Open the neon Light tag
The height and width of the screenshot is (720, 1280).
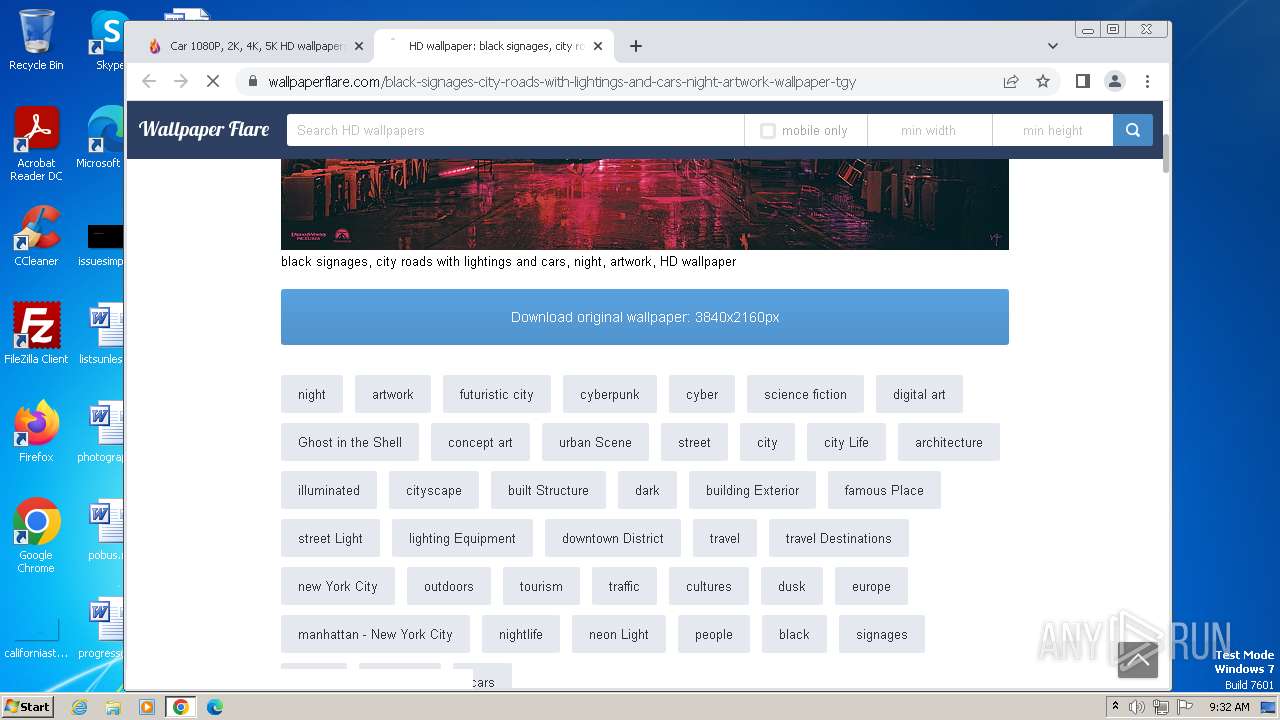tap(619, 634)
